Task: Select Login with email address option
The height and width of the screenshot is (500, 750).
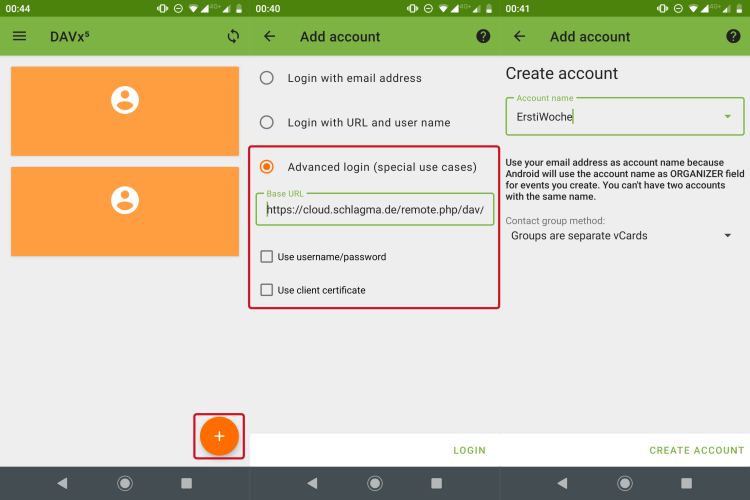Action: (341, 78)
